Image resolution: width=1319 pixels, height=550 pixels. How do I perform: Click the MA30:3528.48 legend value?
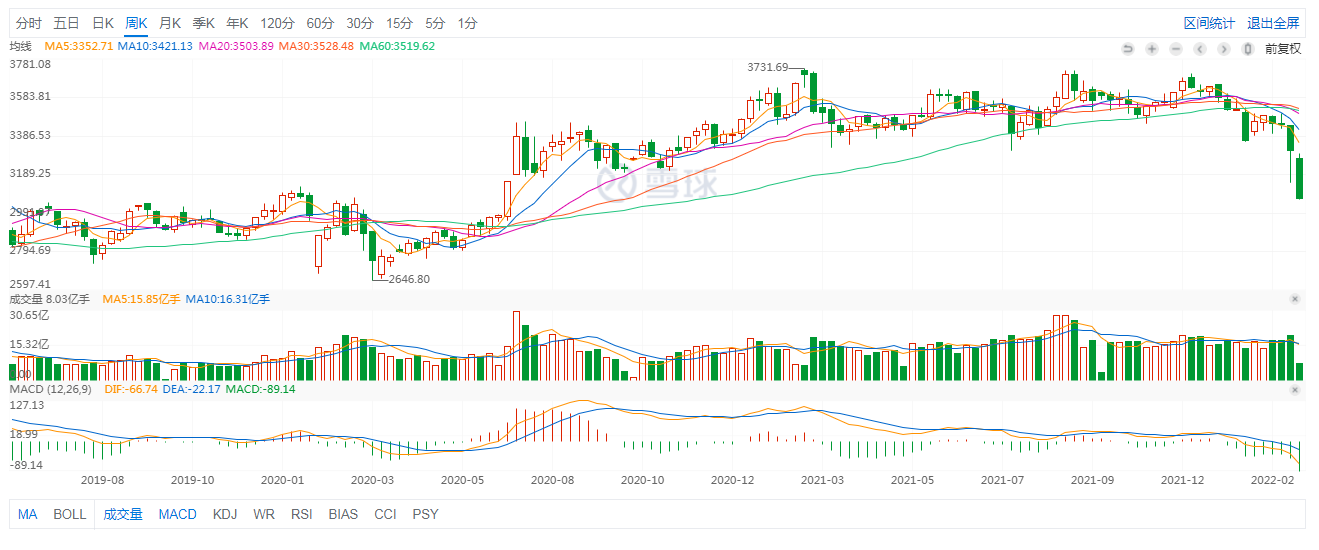[316, 46]
